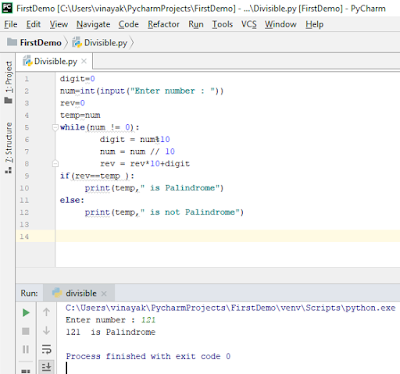Screen dimensions: 400x374
Task: Rerun the program with green play icon
Action: pos(26,313)
